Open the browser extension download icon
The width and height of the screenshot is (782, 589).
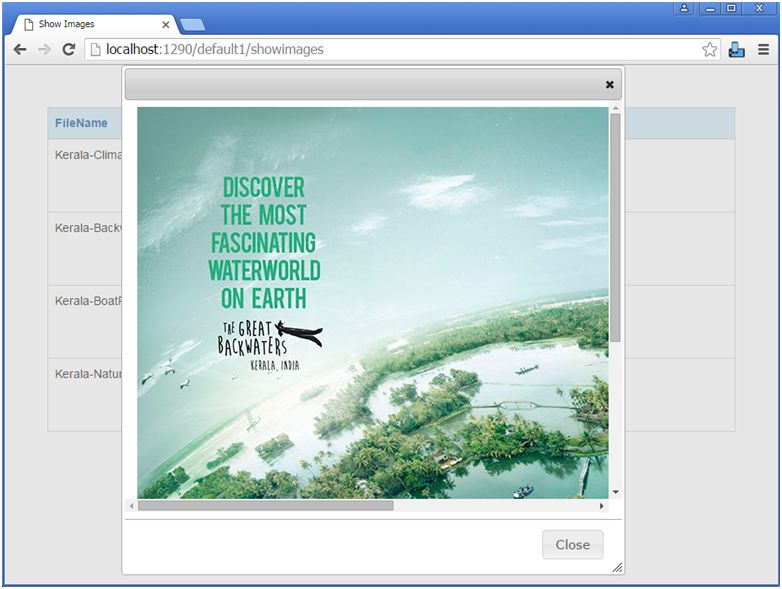click(x=736, y=49)
